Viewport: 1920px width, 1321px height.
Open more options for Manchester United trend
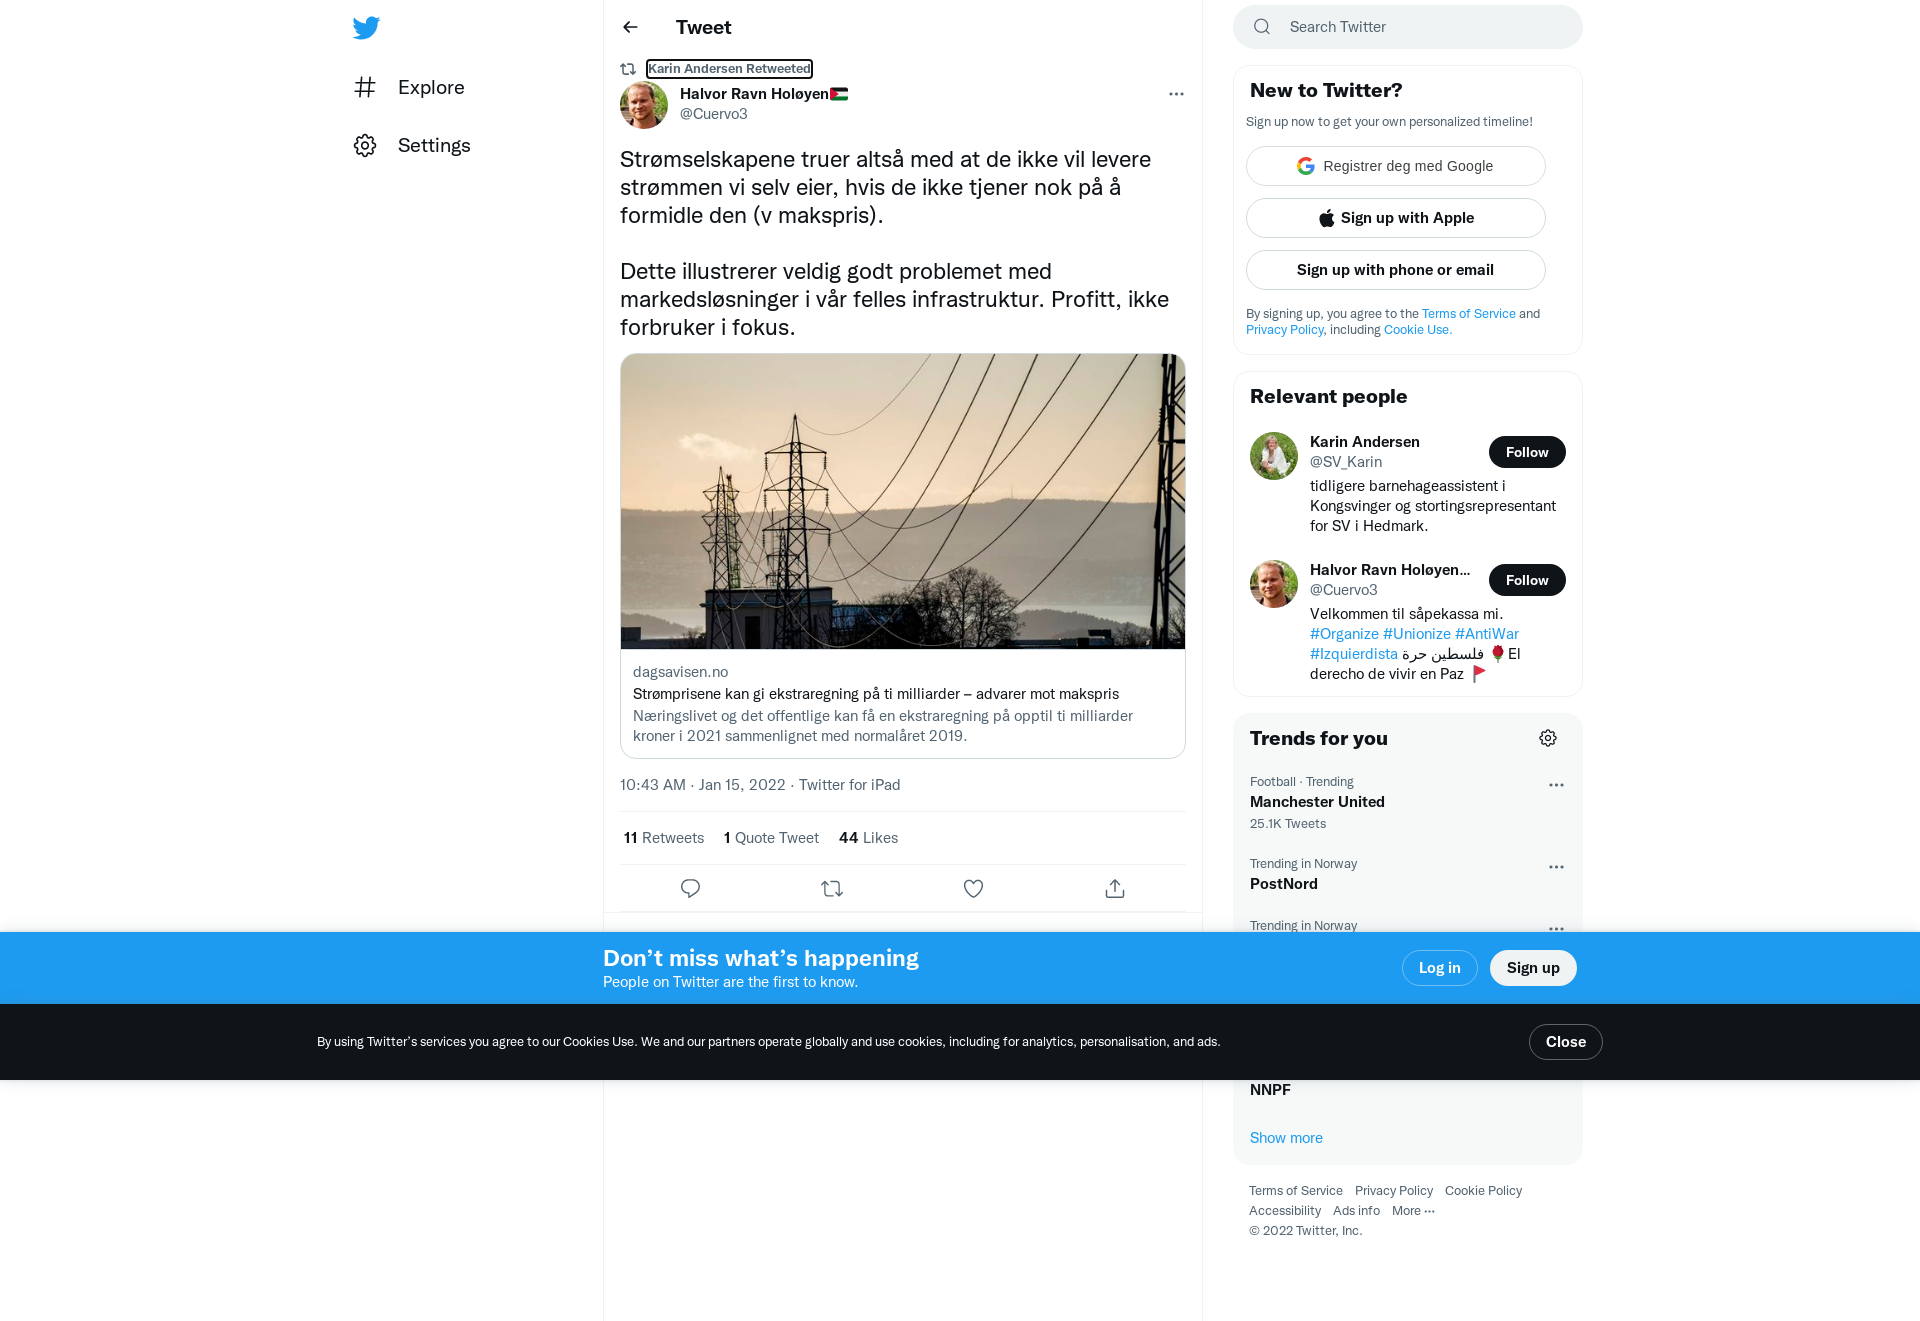coord(1556,785)
